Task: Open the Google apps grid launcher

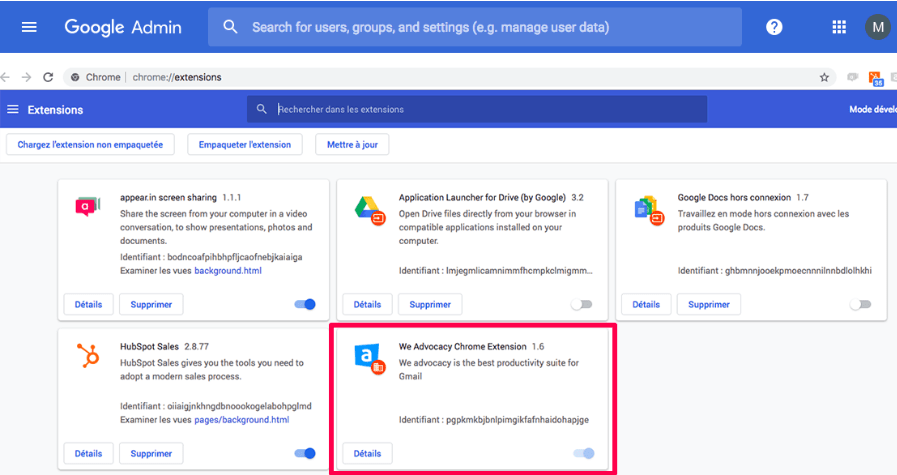Action: (x=839, y=27)
